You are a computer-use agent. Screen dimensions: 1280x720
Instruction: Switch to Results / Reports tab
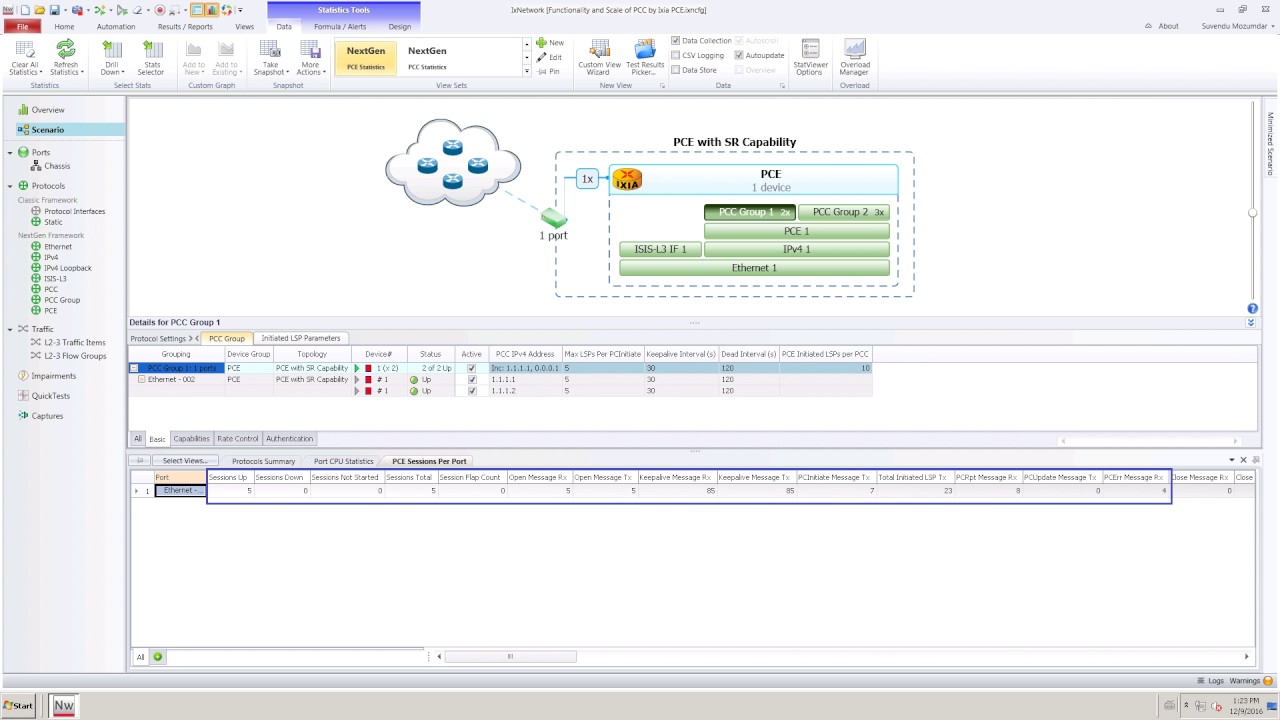pos(185,26)
